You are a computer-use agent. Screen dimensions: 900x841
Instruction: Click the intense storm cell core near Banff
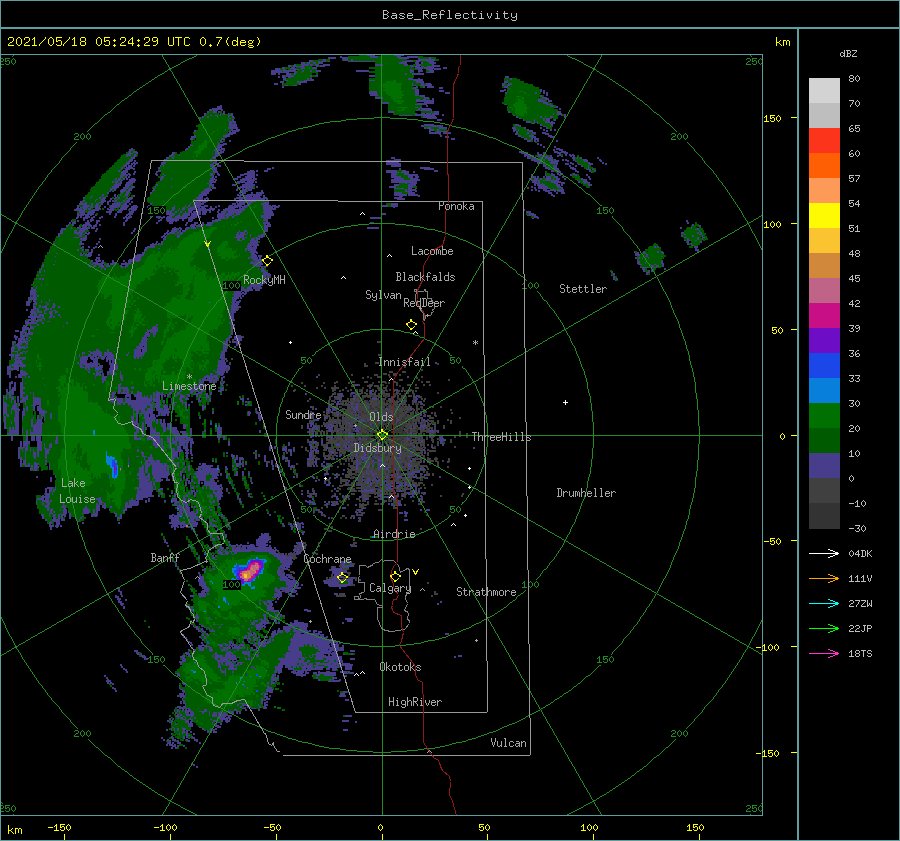coord(249,571)
